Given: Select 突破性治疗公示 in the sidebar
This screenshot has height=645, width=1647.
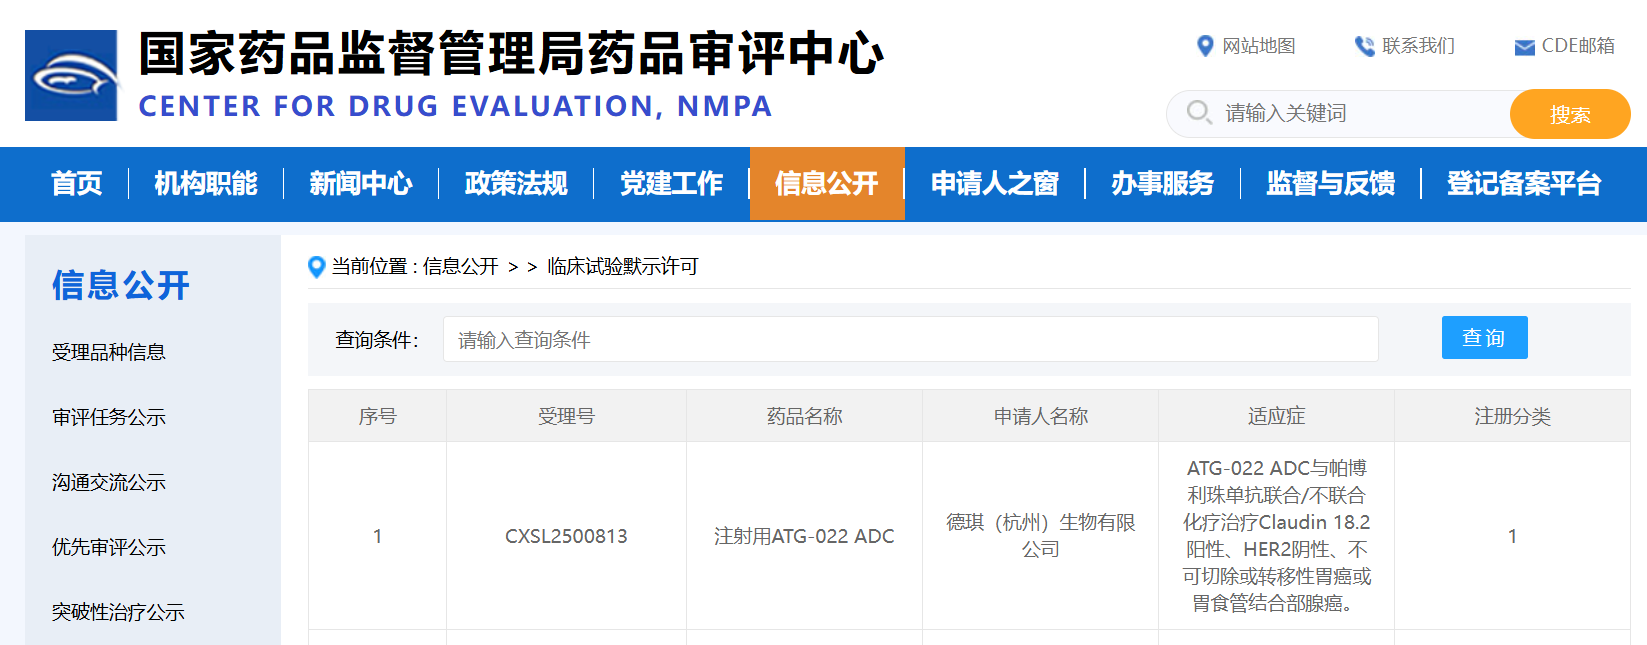Looking at the screenshot, I should pos(118,612).
